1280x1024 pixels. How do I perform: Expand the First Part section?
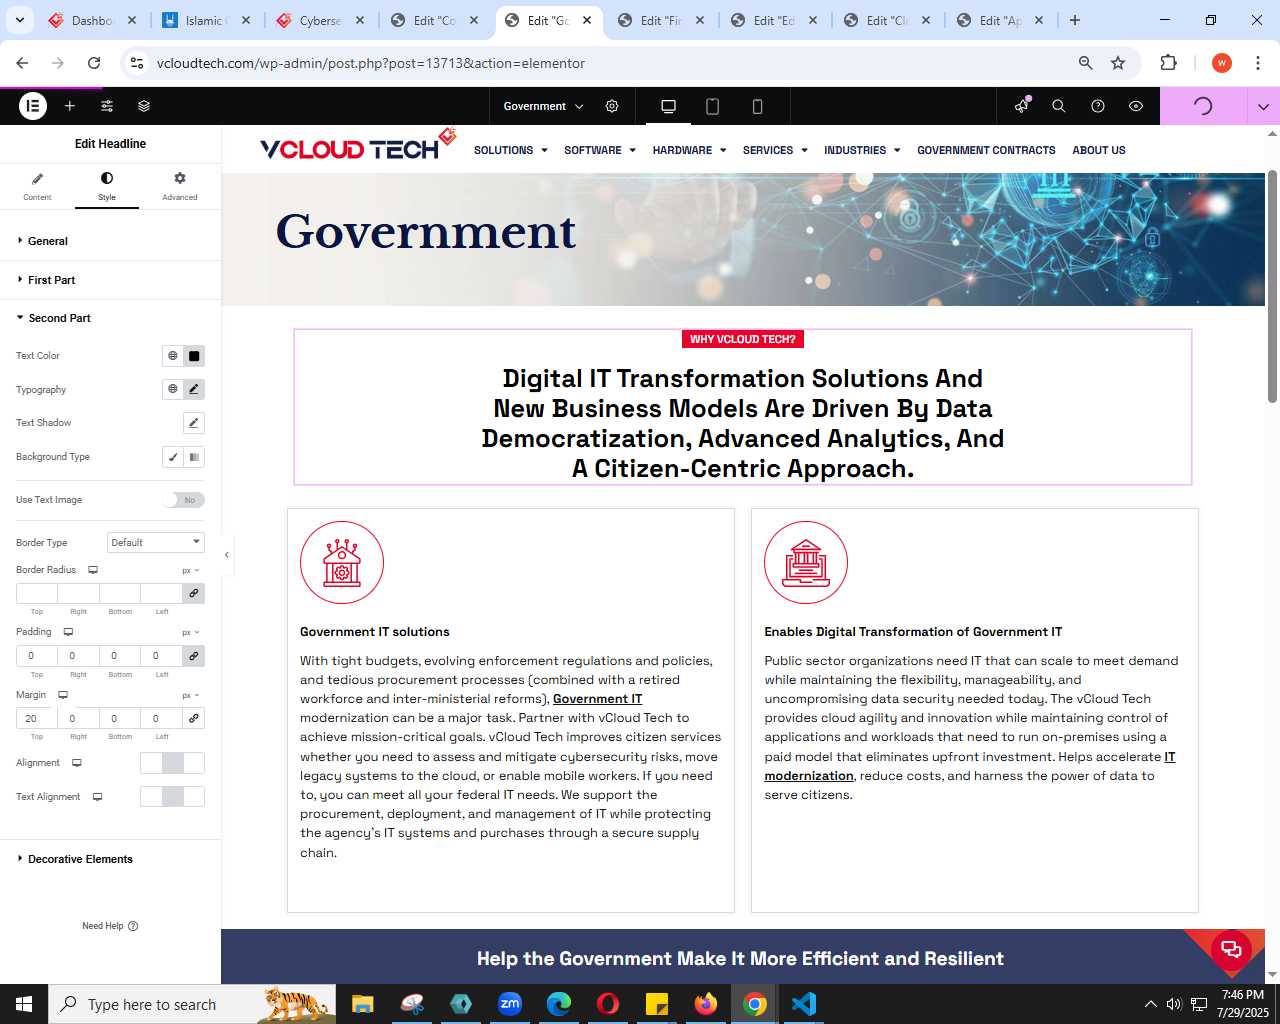[x=110, y=280]
